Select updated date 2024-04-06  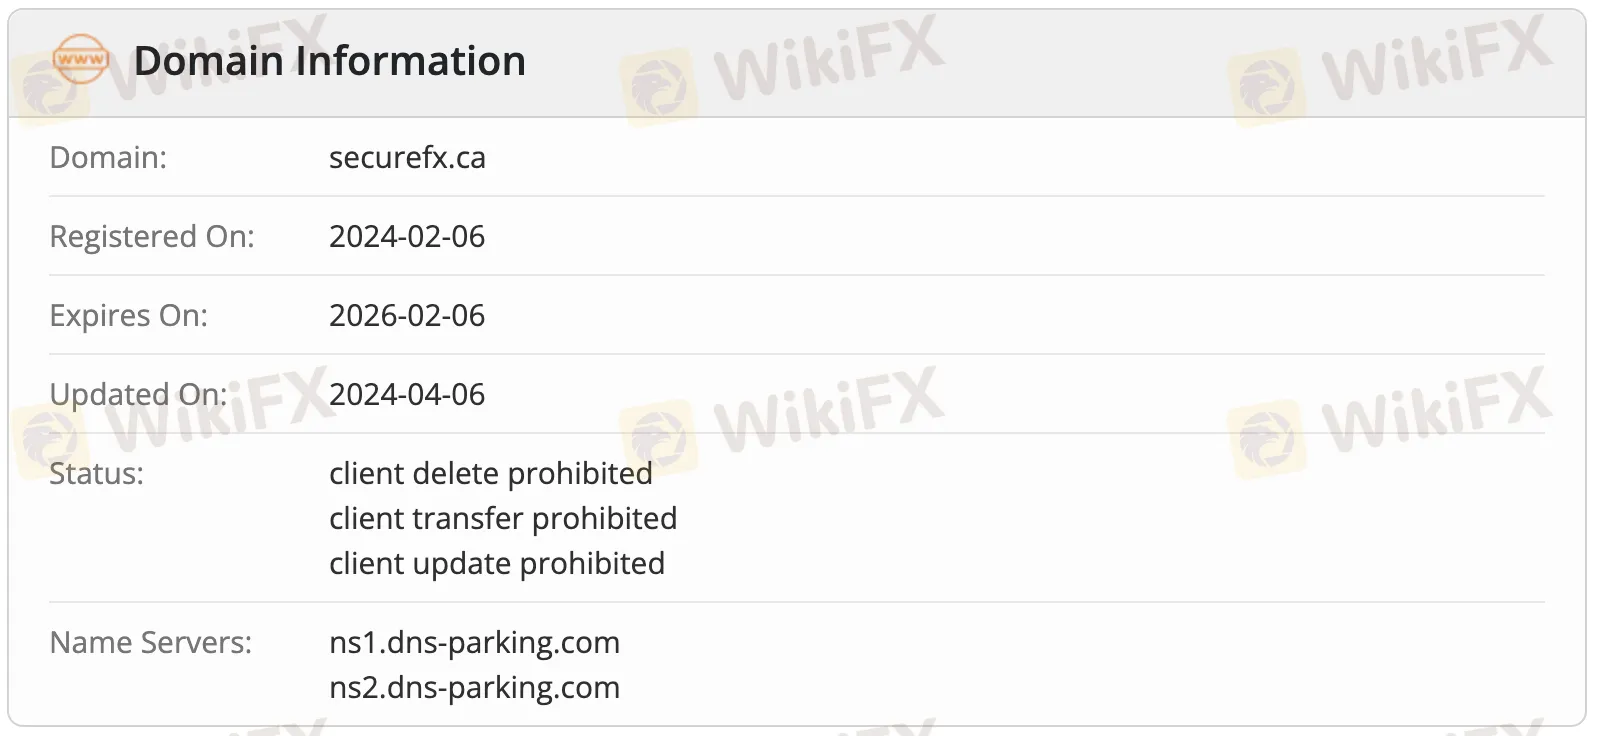coord(407,394)
